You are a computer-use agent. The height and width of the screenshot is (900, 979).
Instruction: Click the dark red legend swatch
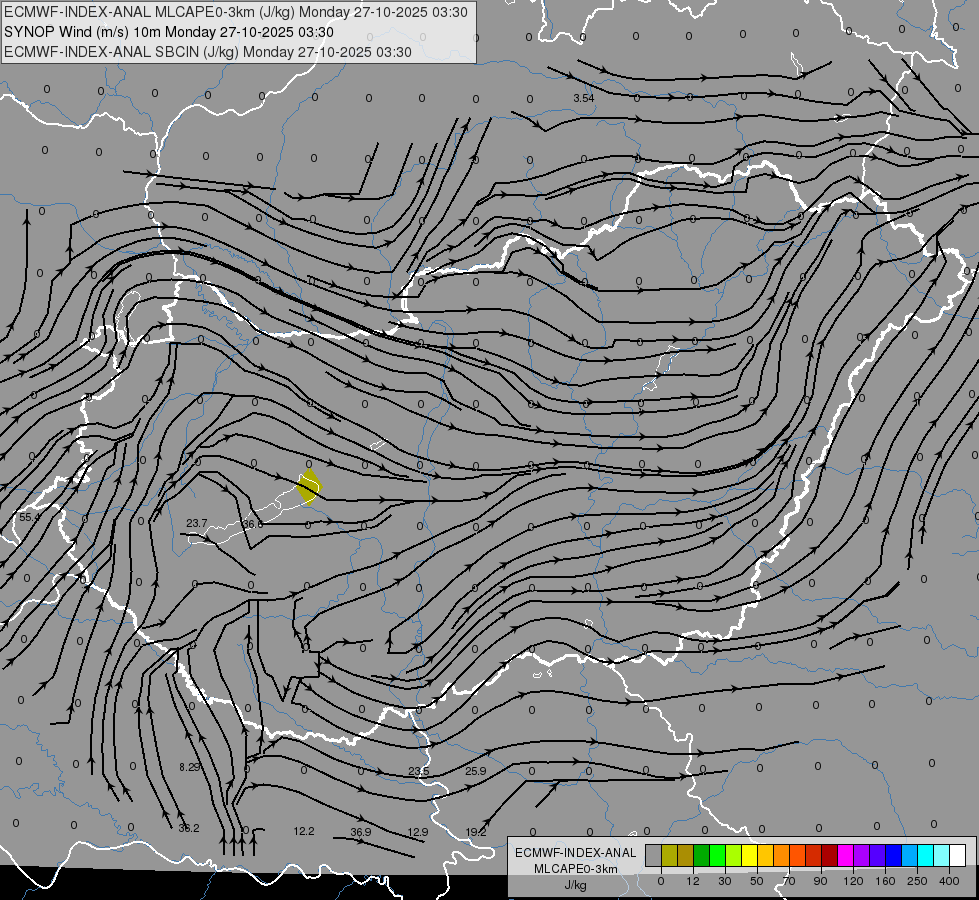click(829, 855)
